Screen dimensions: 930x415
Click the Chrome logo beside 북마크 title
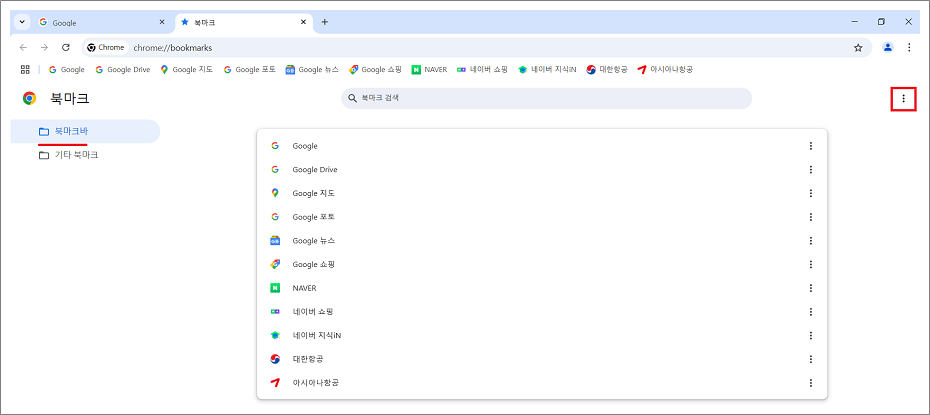29,98
